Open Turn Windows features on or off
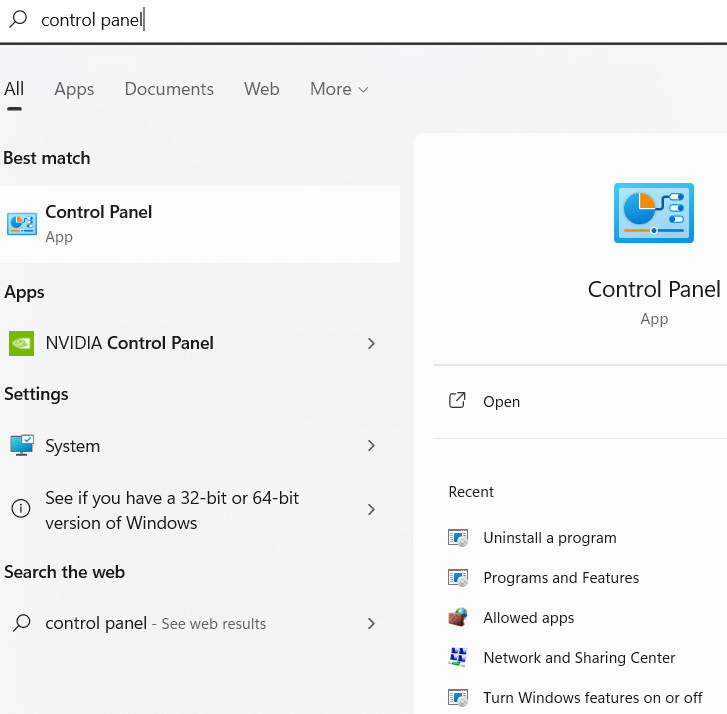 tap(592, 698)
